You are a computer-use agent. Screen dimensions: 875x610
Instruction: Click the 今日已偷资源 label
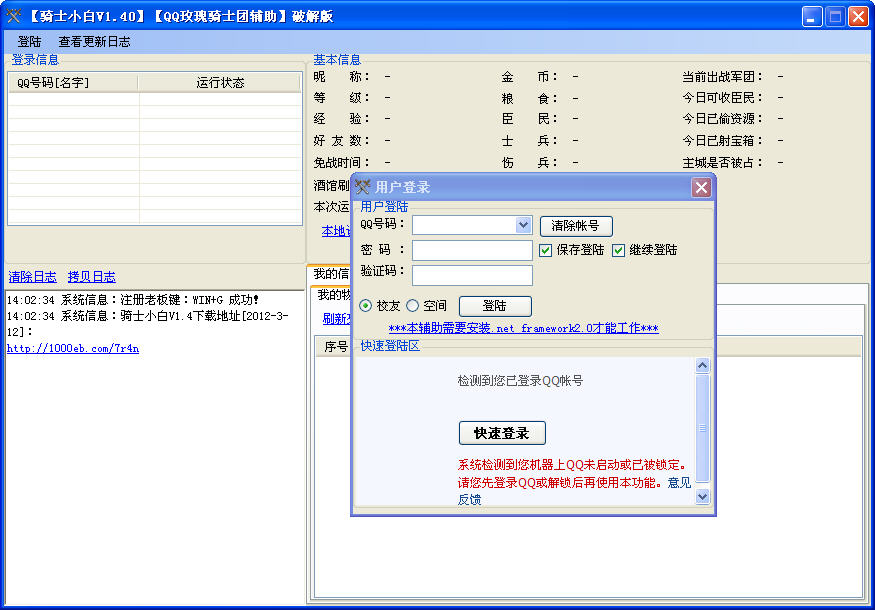coord(722,119)
